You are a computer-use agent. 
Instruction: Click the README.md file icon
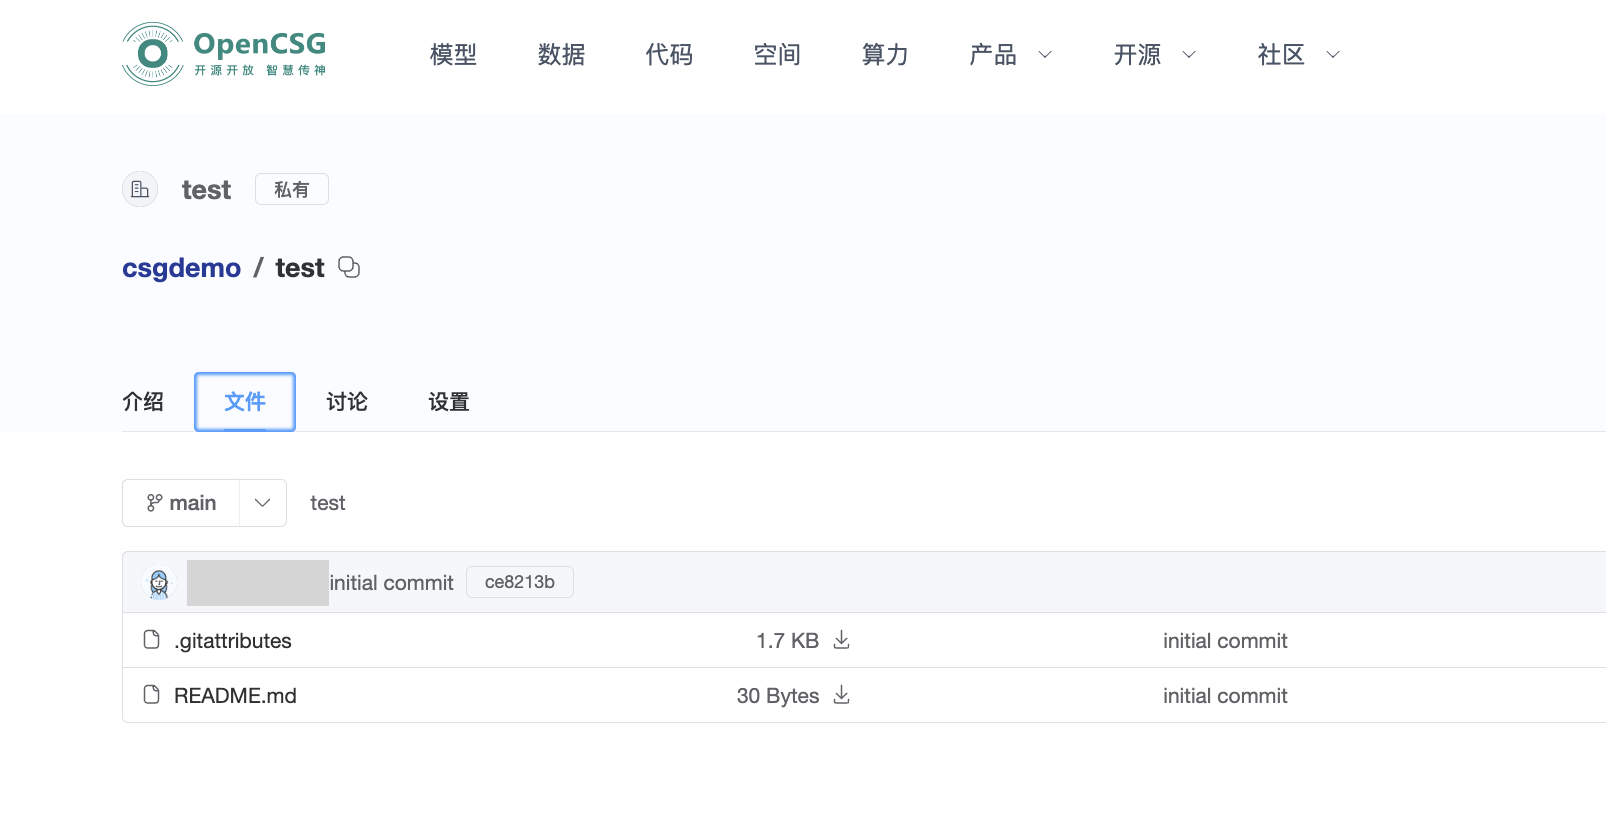click(x=152, y=695)
